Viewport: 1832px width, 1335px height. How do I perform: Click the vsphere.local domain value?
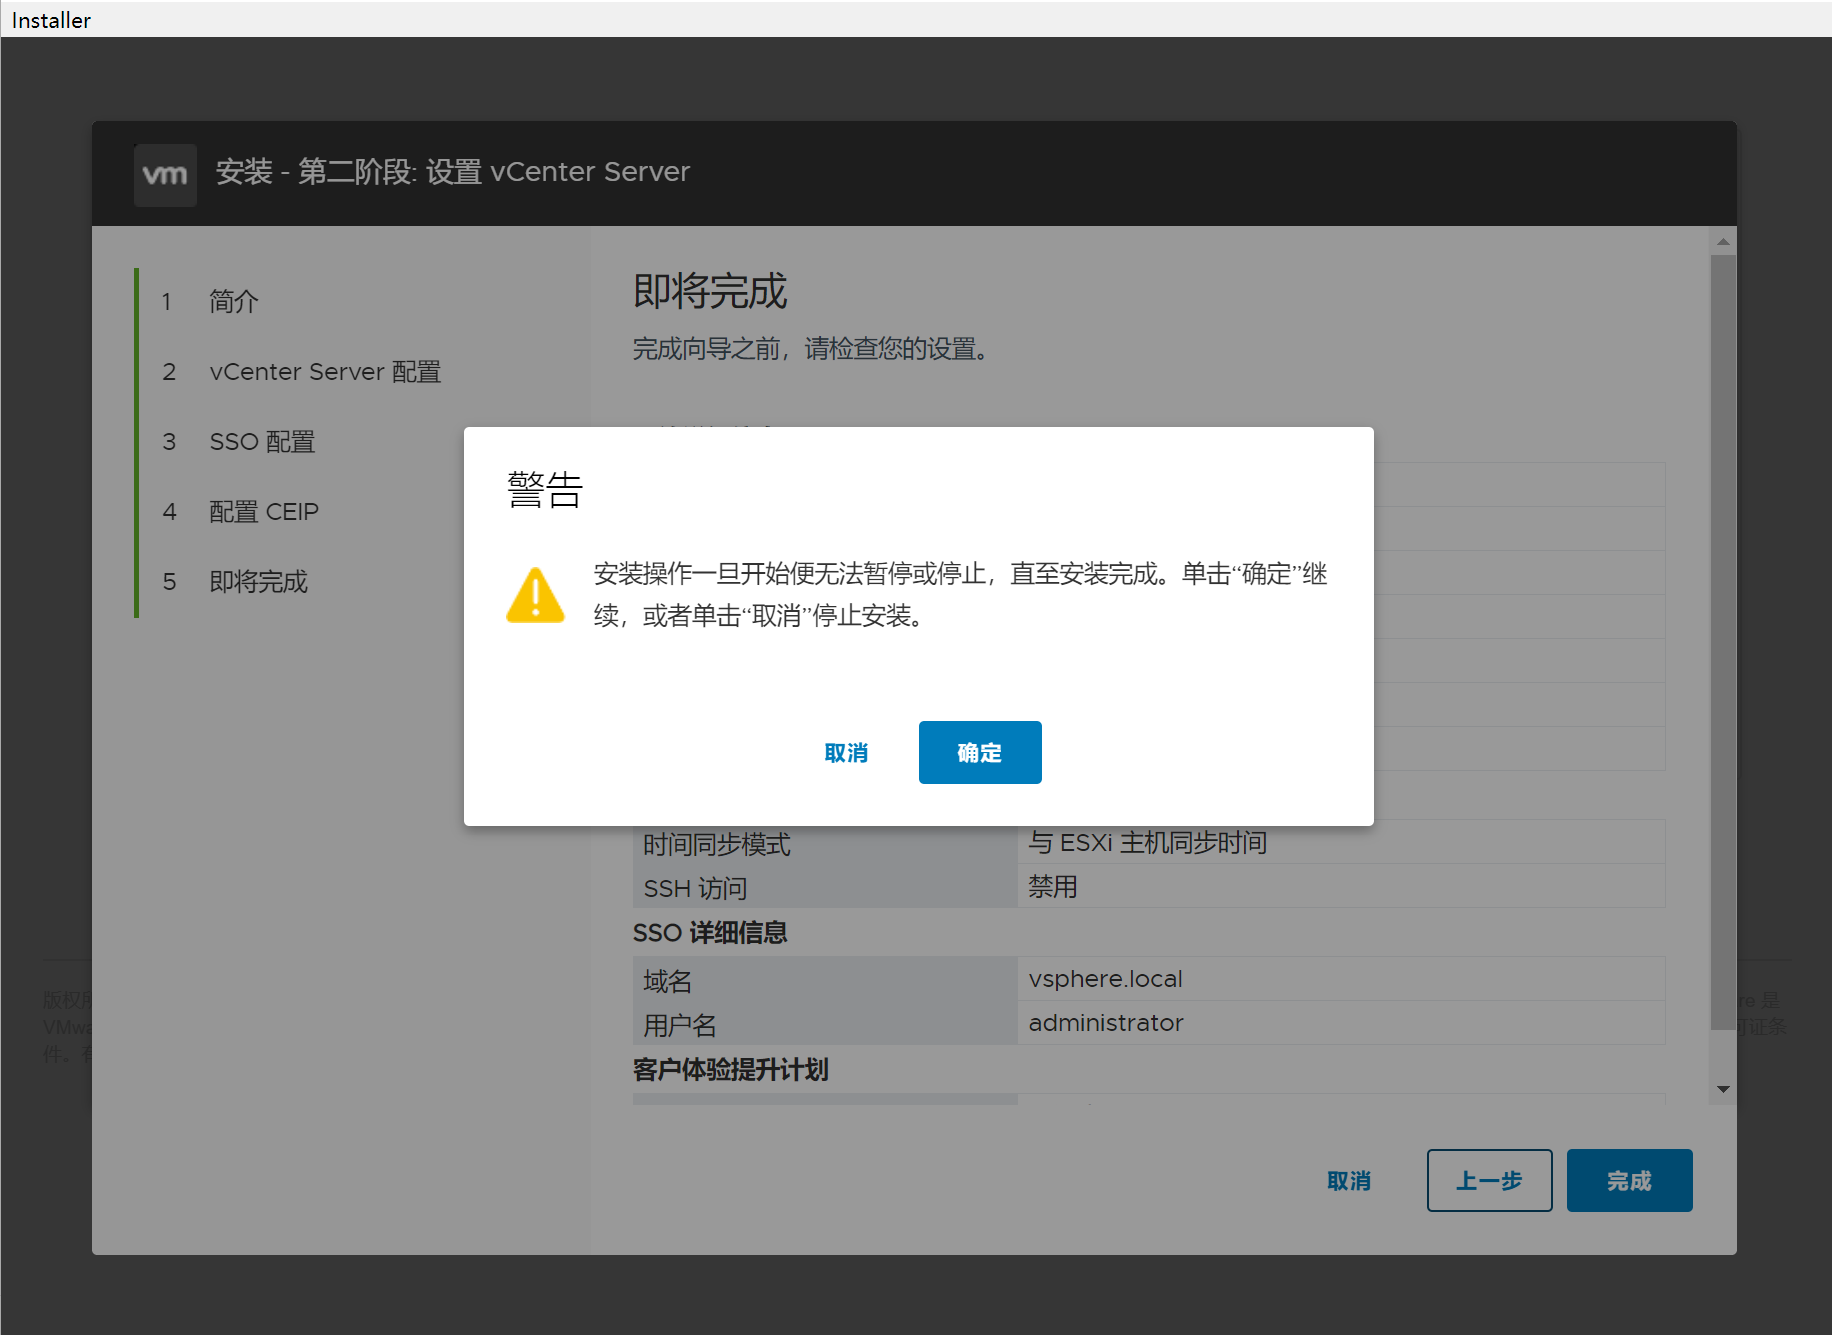coord(1105,979)
